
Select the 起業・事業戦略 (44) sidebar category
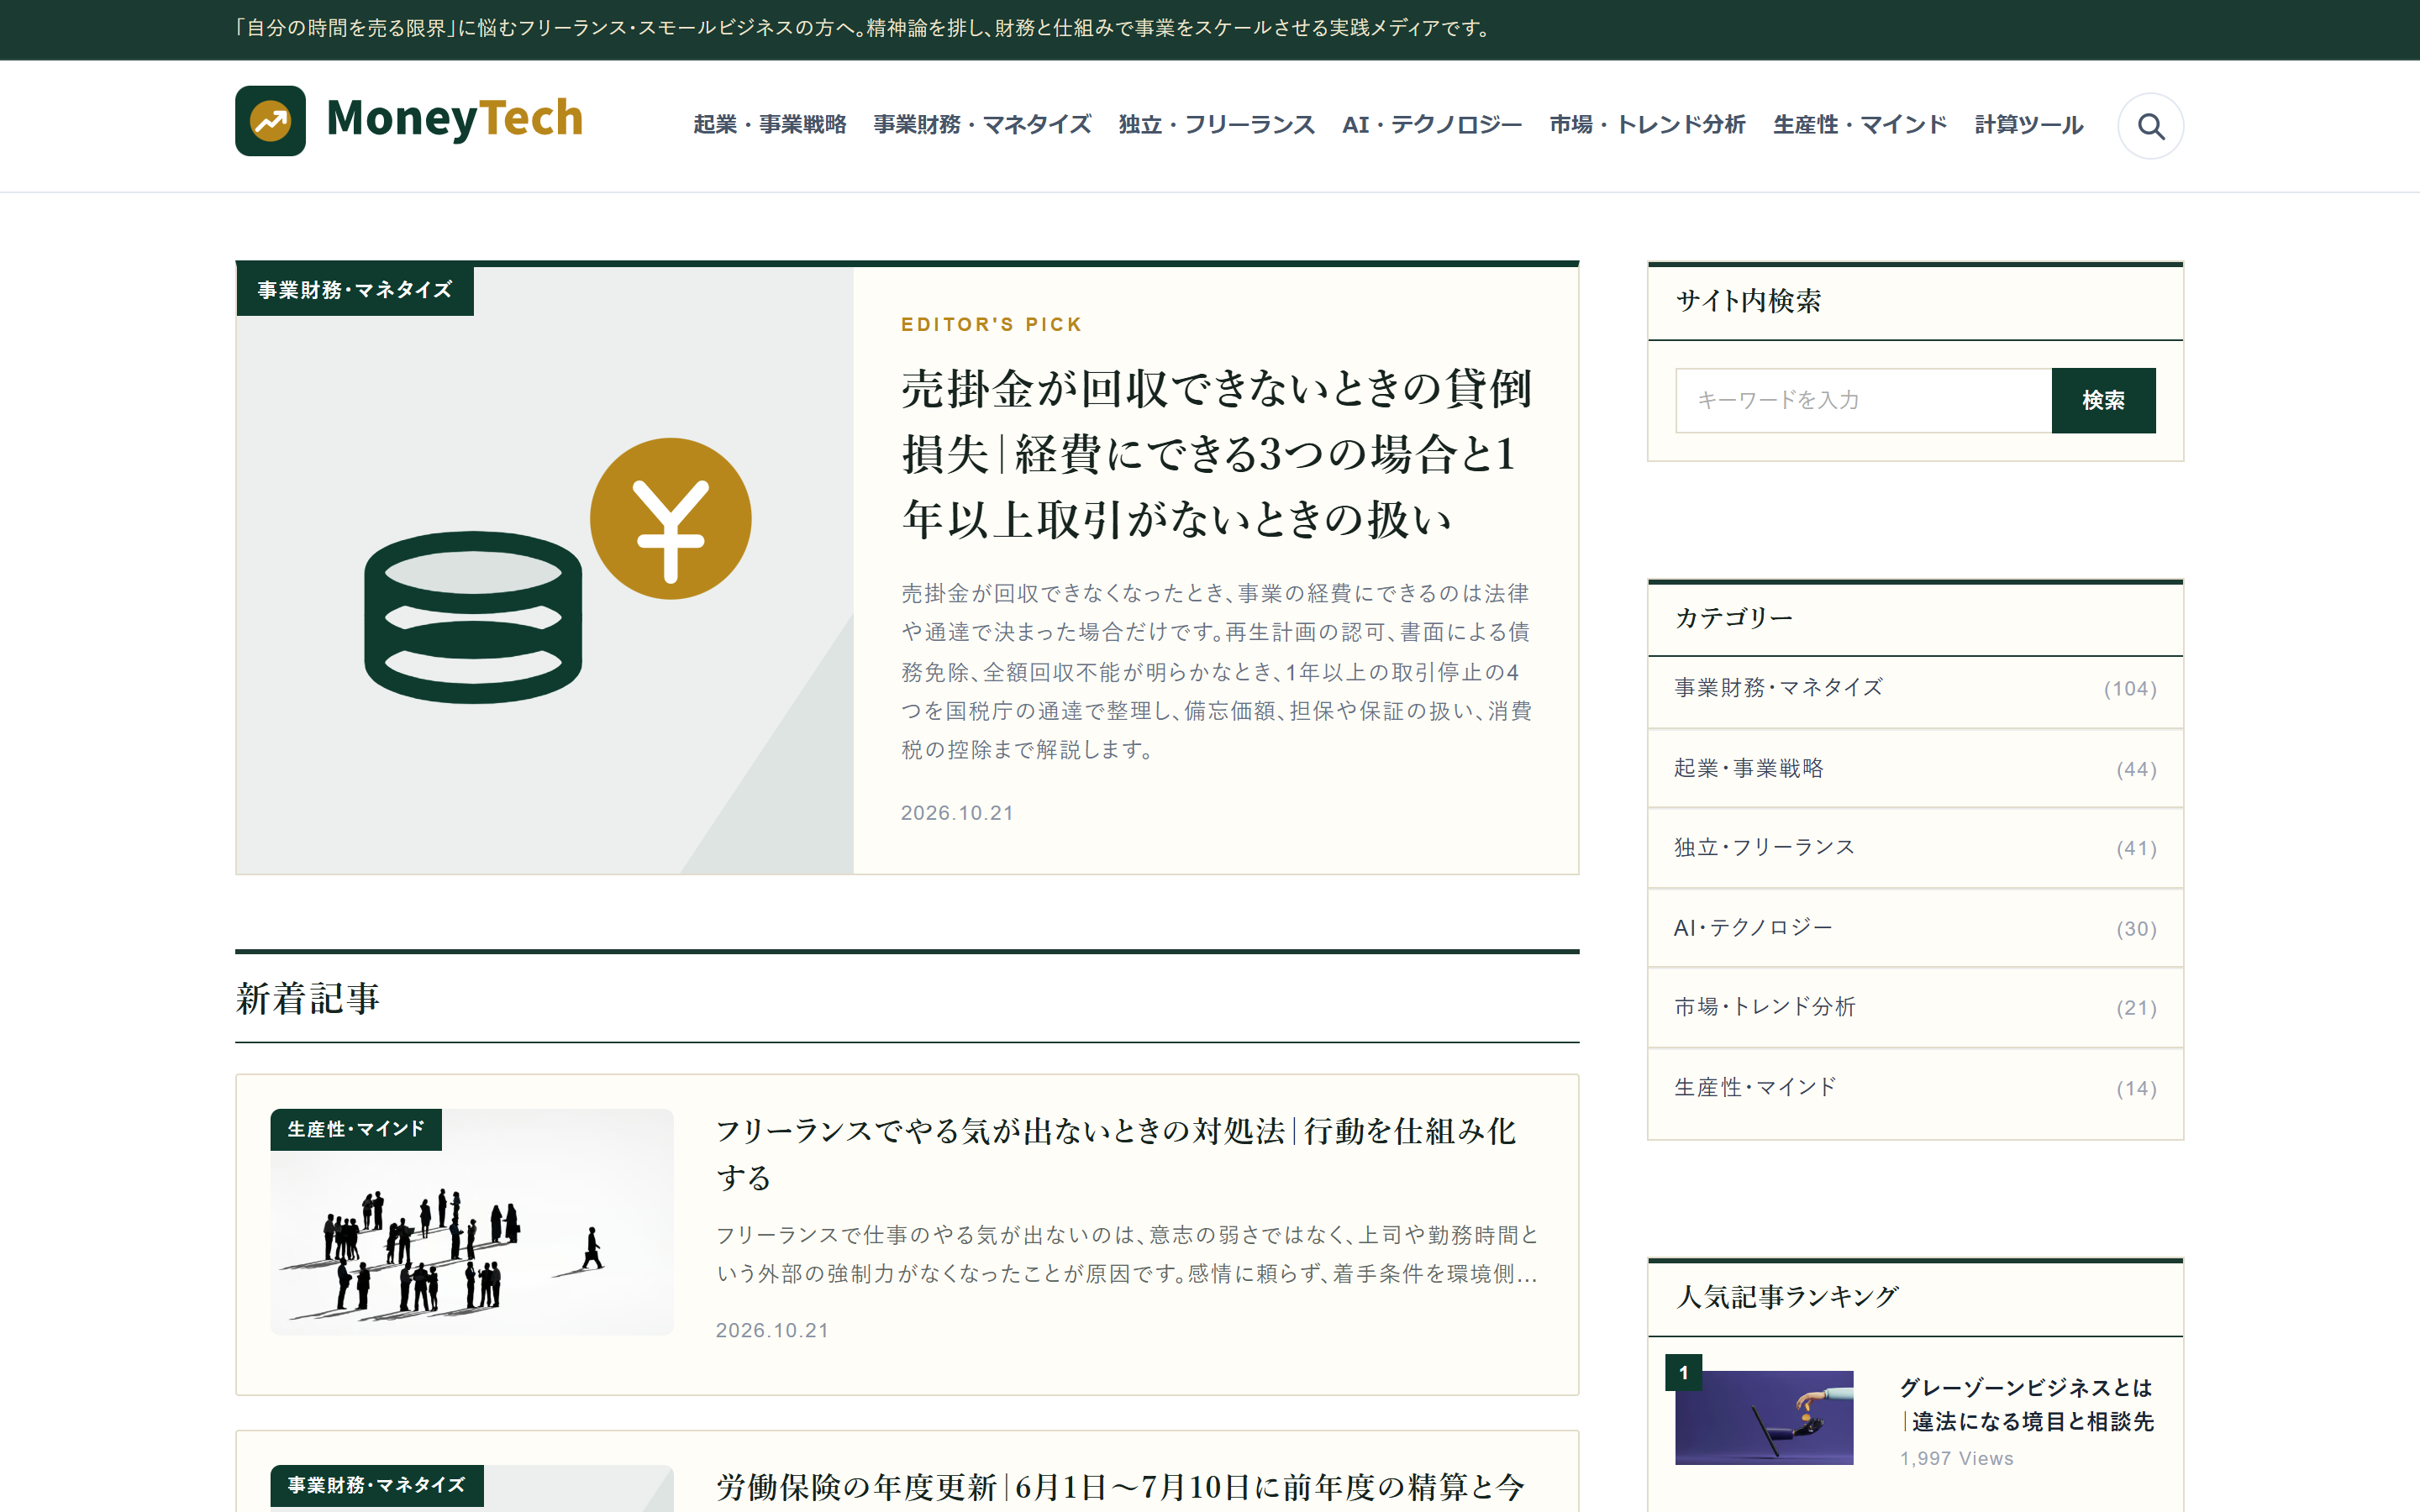(x=1915, y=769)
